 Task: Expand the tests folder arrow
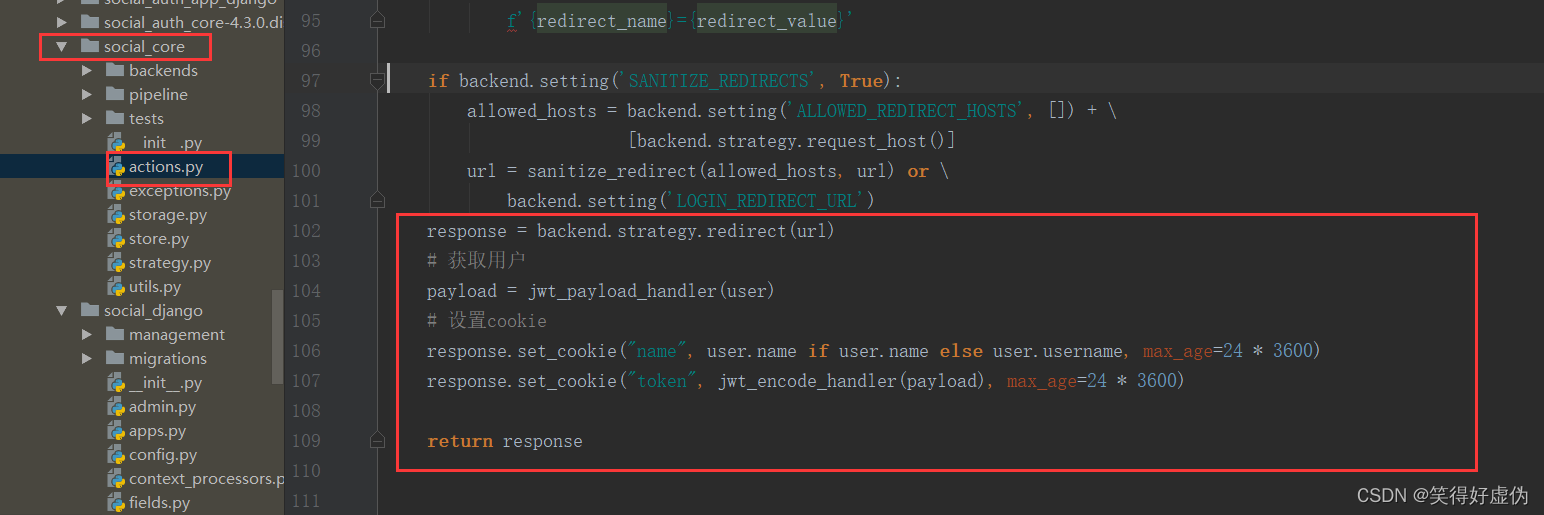[87, 118]
